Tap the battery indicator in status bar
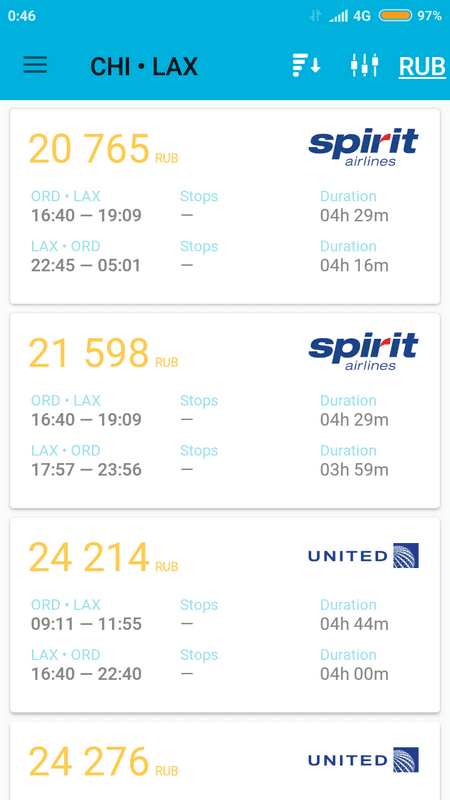Screen dimensions: 450x800 [x=395, y=16]
